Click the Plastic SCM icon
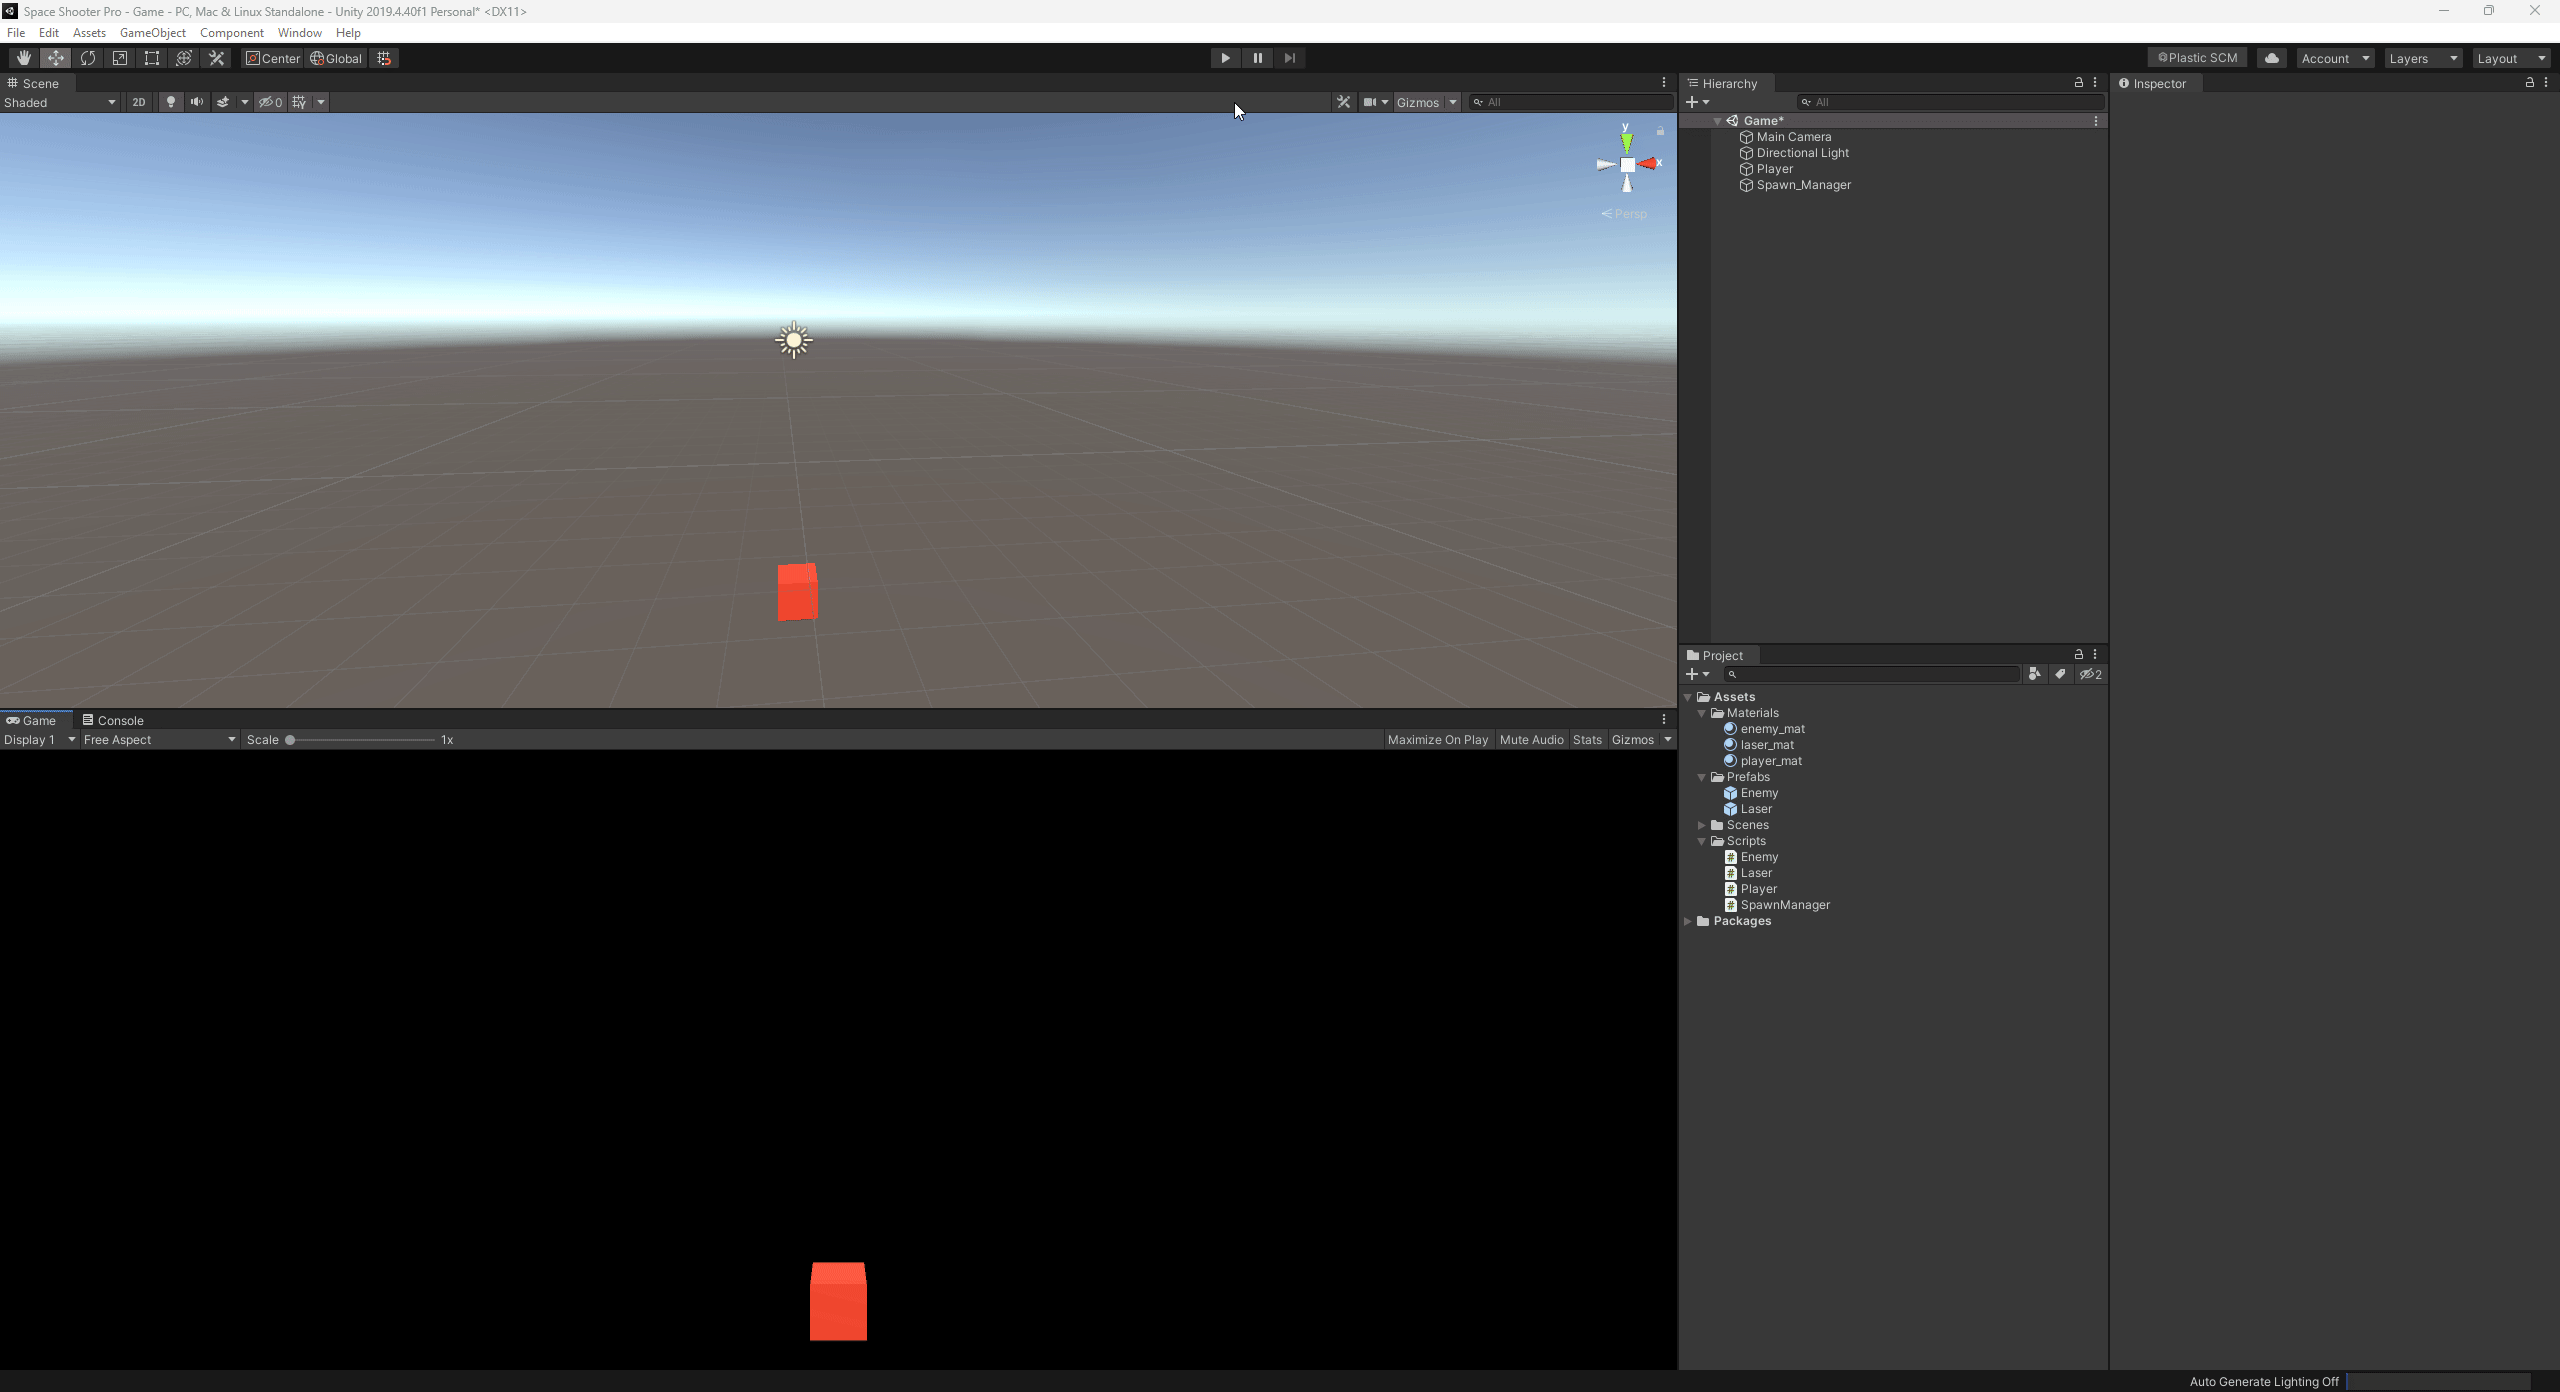This screenshot has width=2560, height=1392. [x=2196, y=57]
